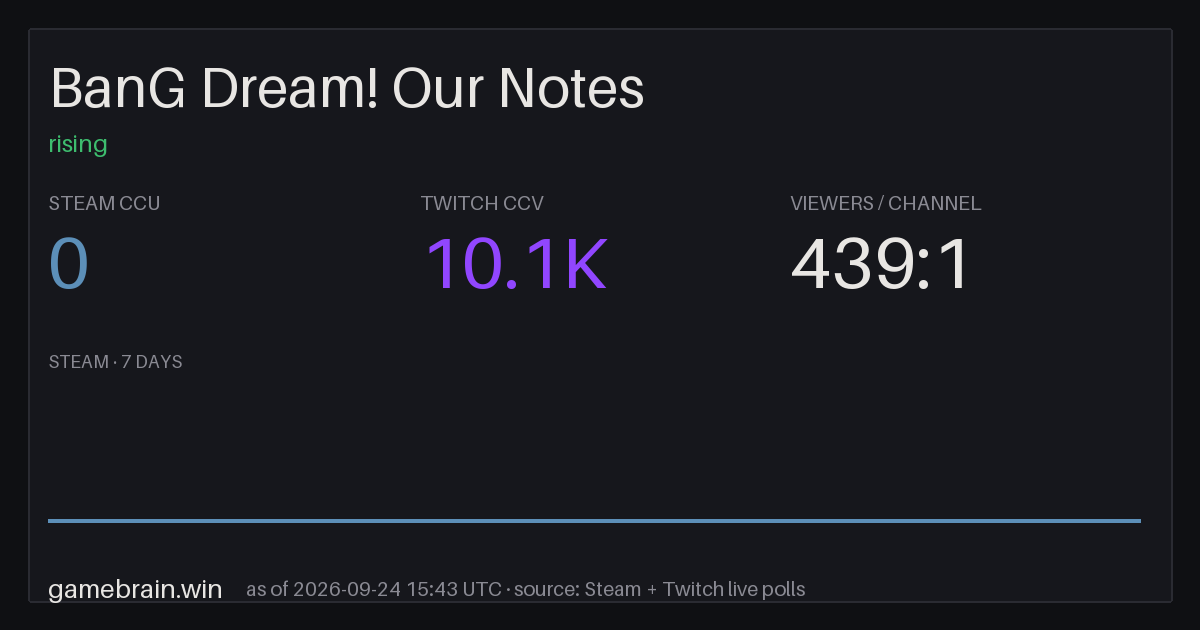This screenshot has height=630, width=1200.
Task: Click the left end of the Steam chart line
Action: (x=51, y=520)
